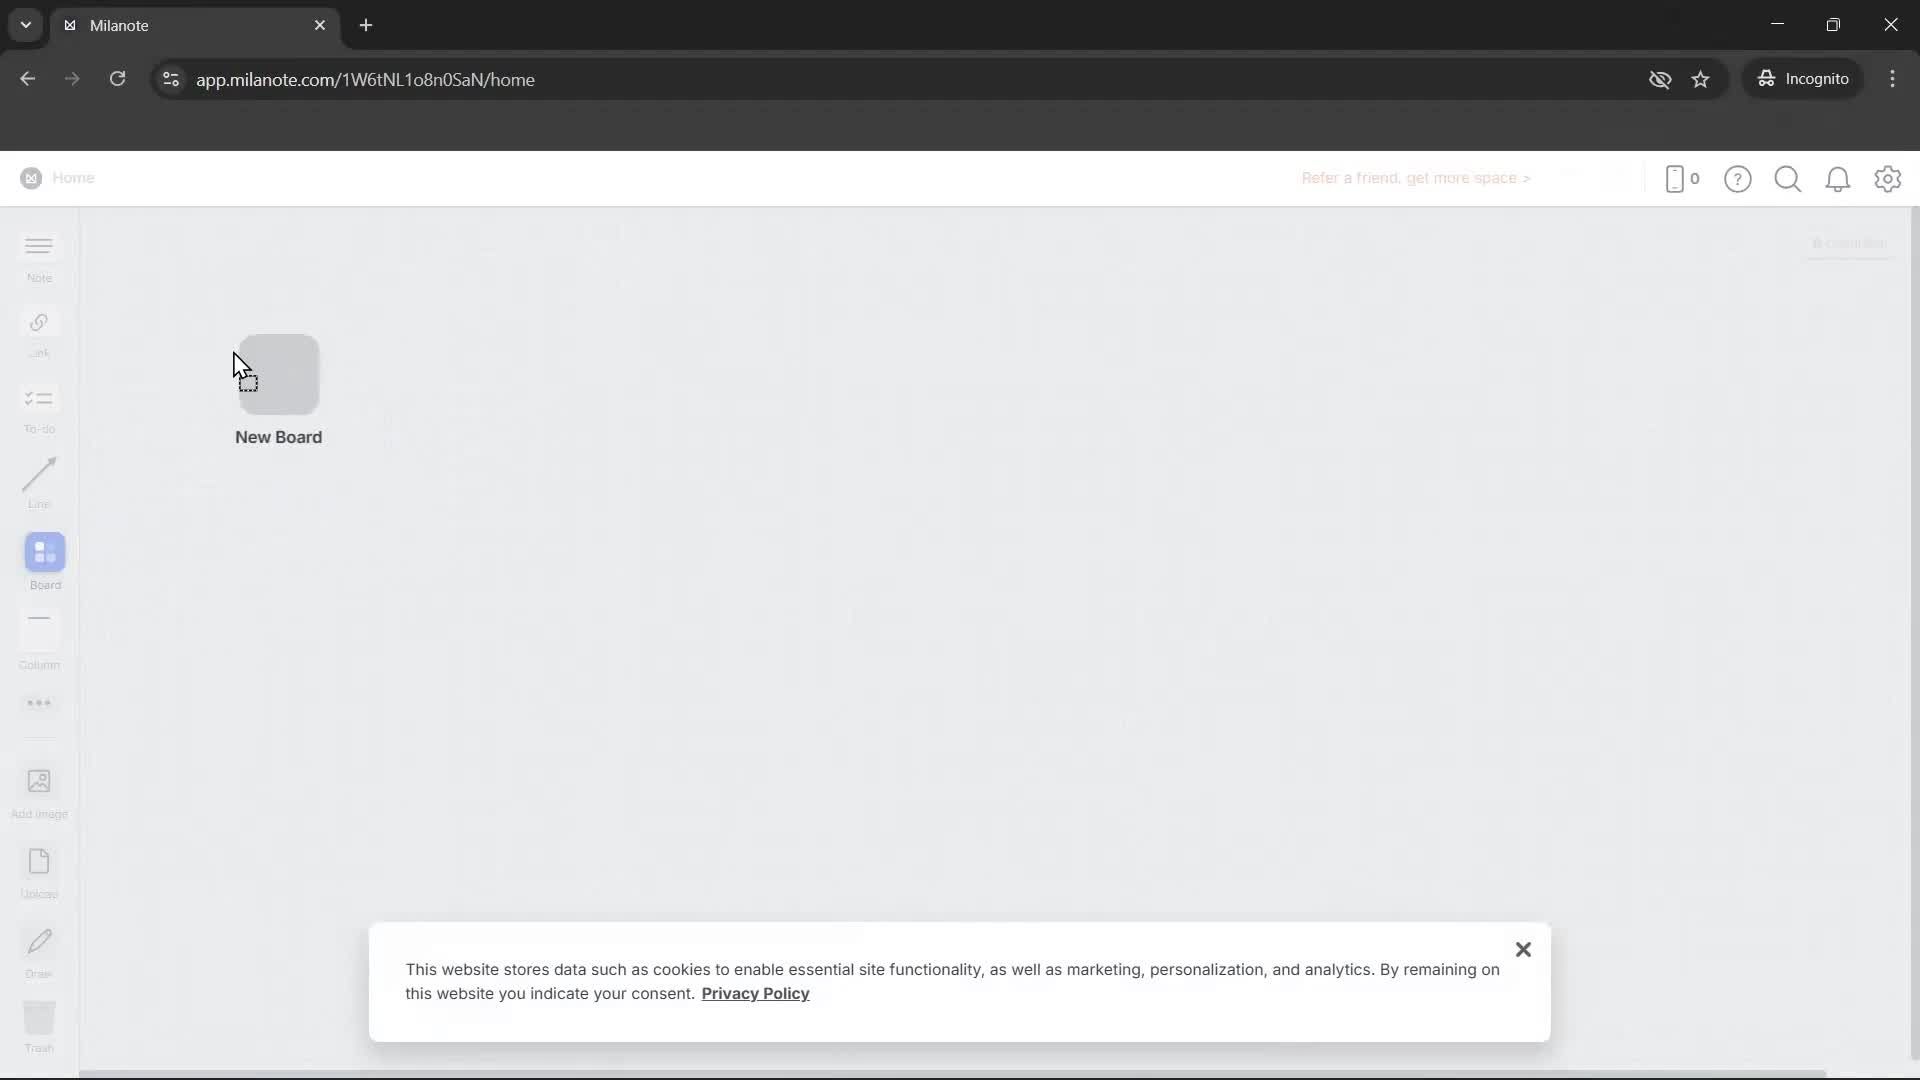This screenshot has width=1920, height=1080.
Task: Open the New Board thumbnail
Action: 278,373
